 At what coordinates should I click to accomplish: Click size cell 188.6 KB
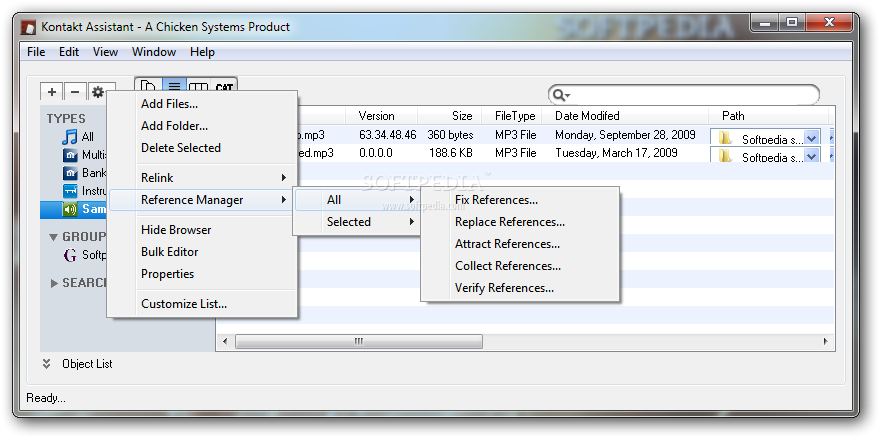click(451, 153)
